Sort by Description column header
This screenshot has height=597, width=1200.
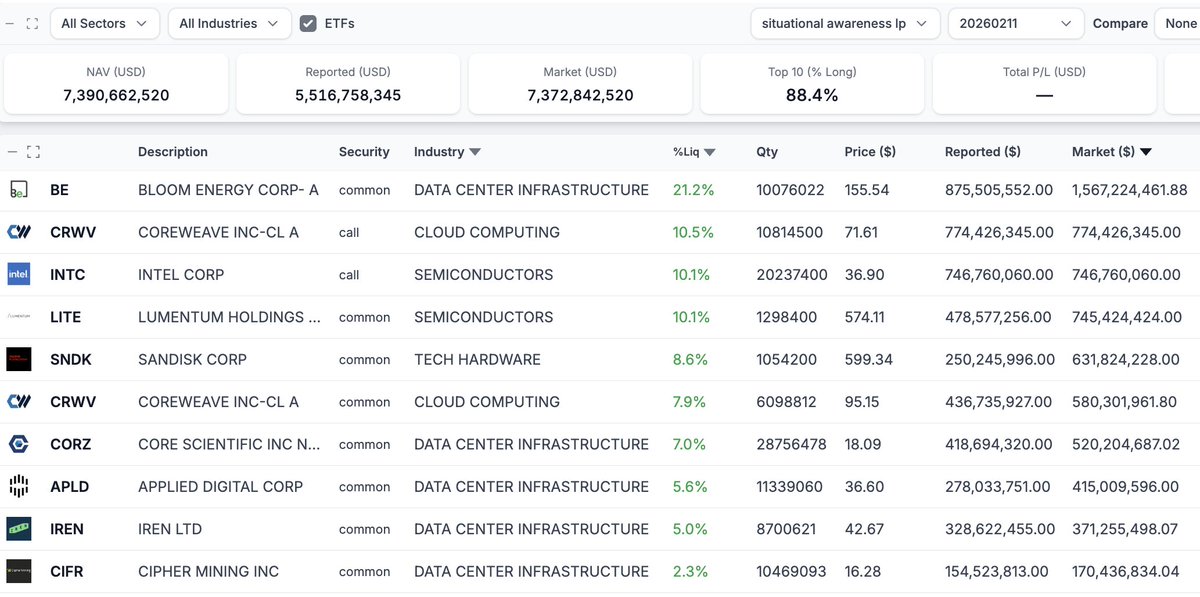(x=173, y=152)
